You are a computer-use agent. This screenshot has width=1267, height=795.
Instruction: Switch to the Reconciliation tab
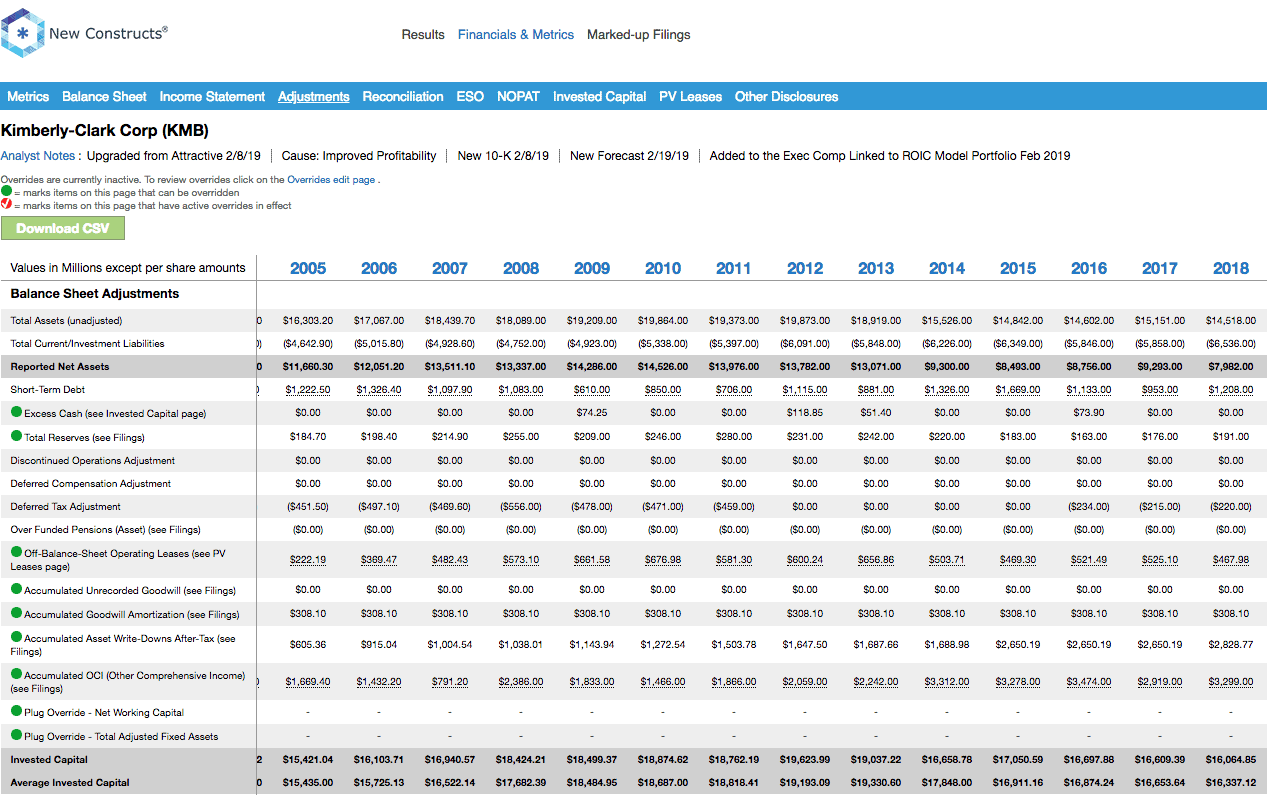pos(403,97)
